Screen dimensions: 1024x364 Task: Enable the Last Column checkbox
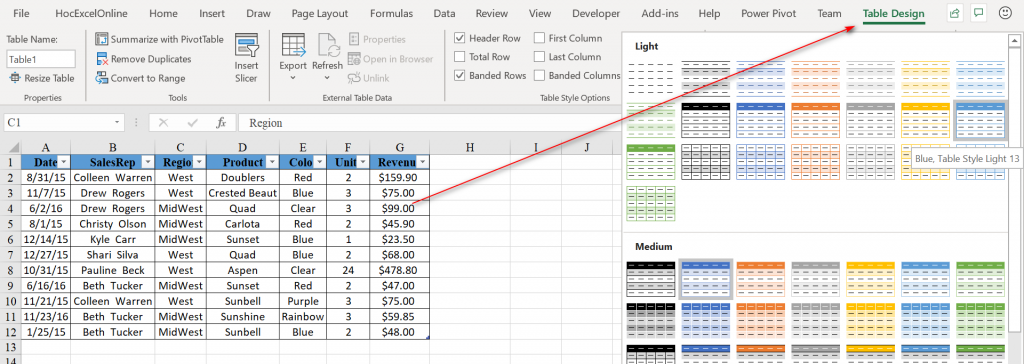click(539, 57)
